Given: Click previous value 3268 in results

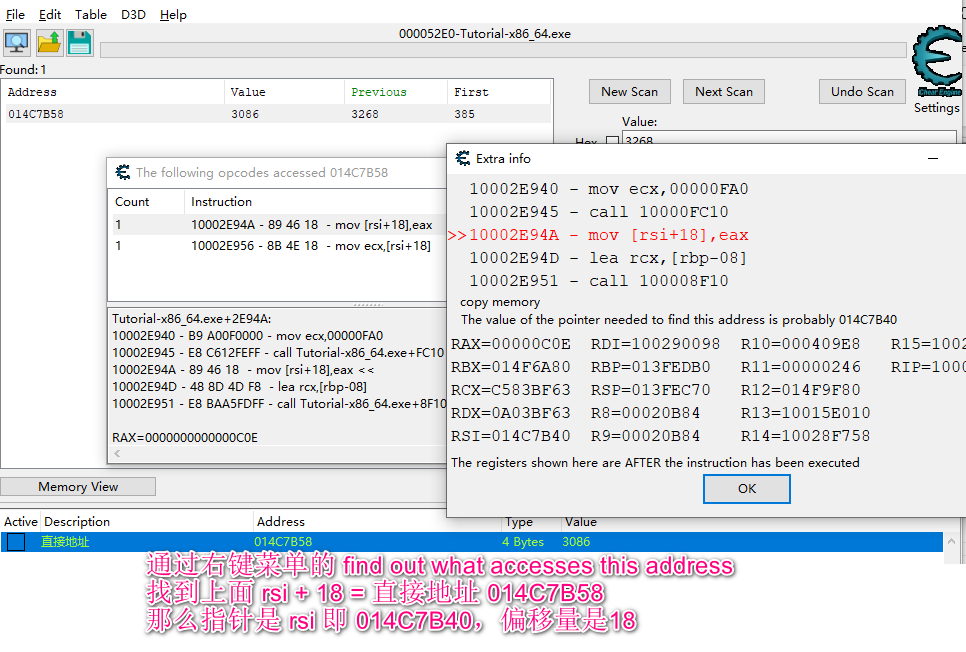Looking at the screenshot, I should (365, 114).
